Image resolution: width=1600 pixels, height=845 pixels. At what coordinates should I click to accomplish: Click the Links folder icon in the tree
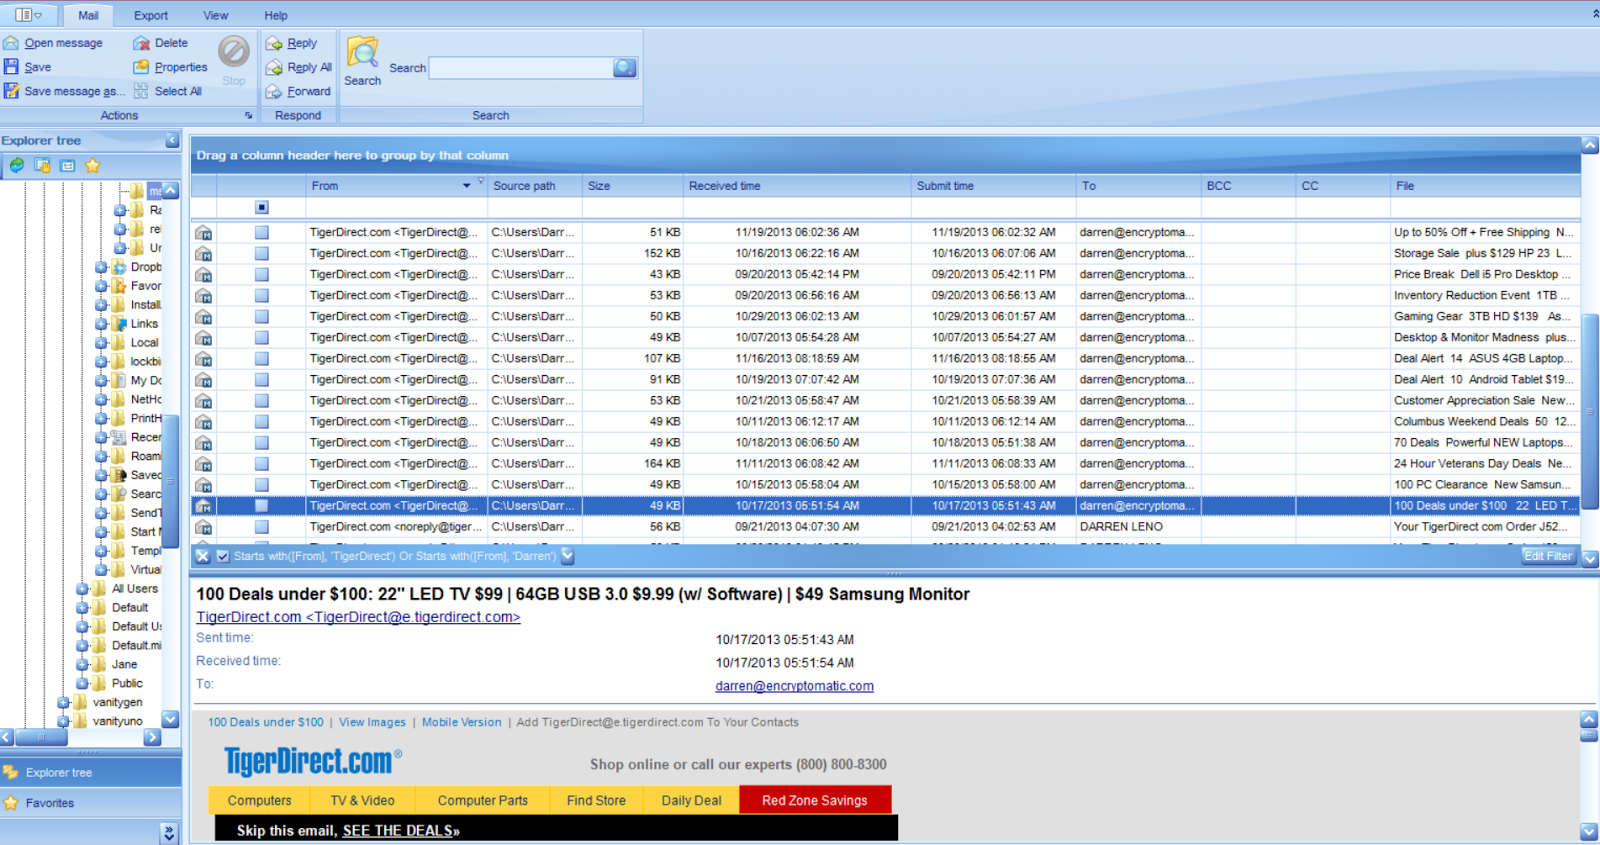[120, 324]
